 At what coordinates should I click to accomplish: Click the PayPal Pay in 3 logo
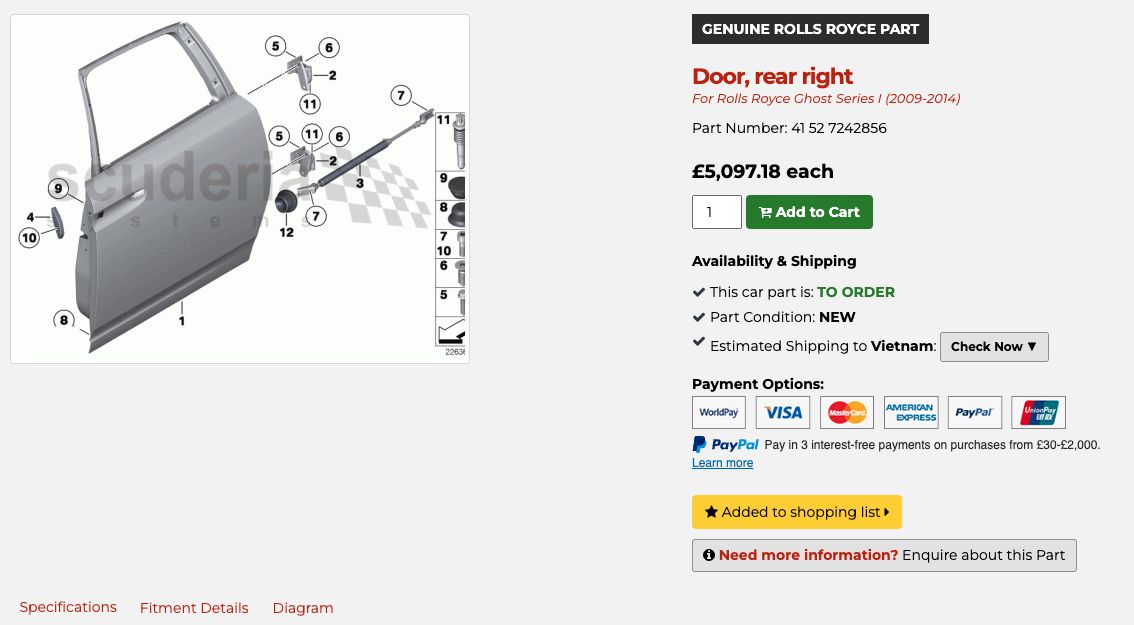pos(725,445)
